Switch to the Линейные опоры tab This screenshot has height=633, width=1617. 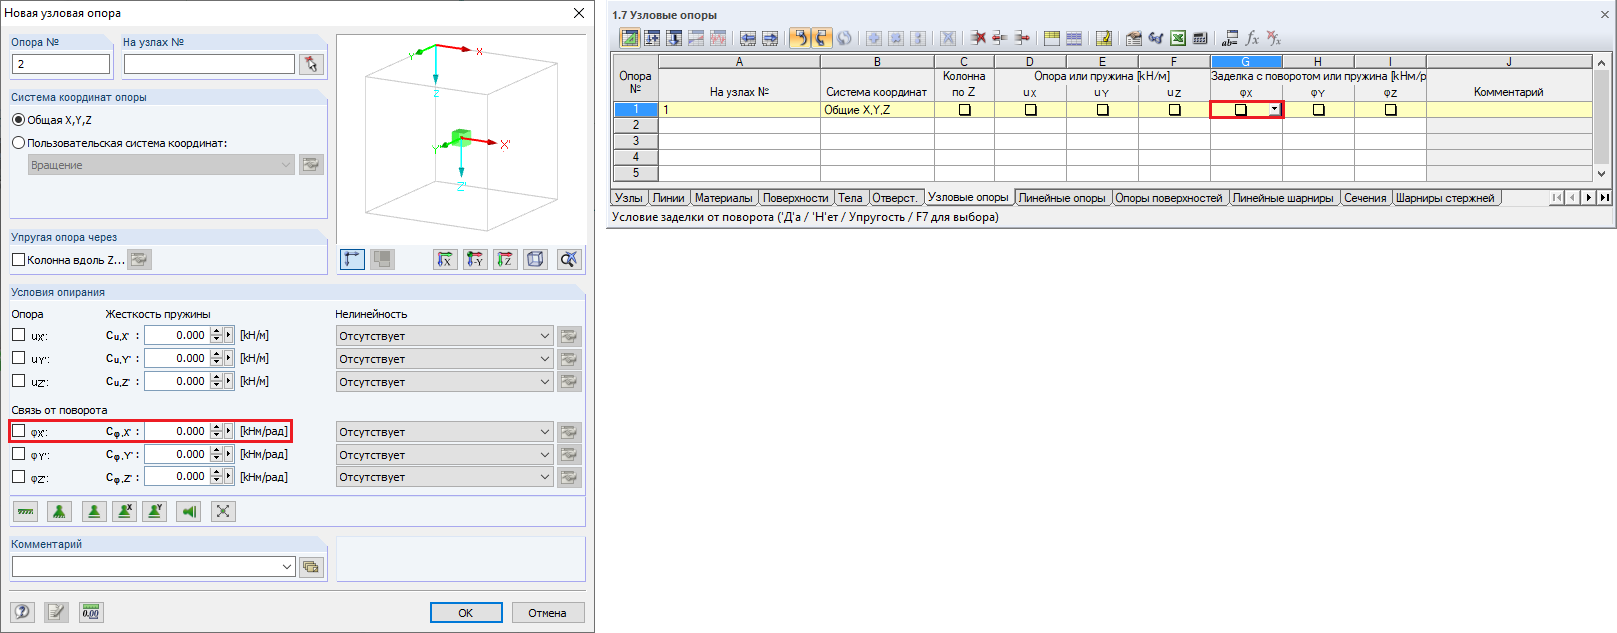coord(1062,198)
